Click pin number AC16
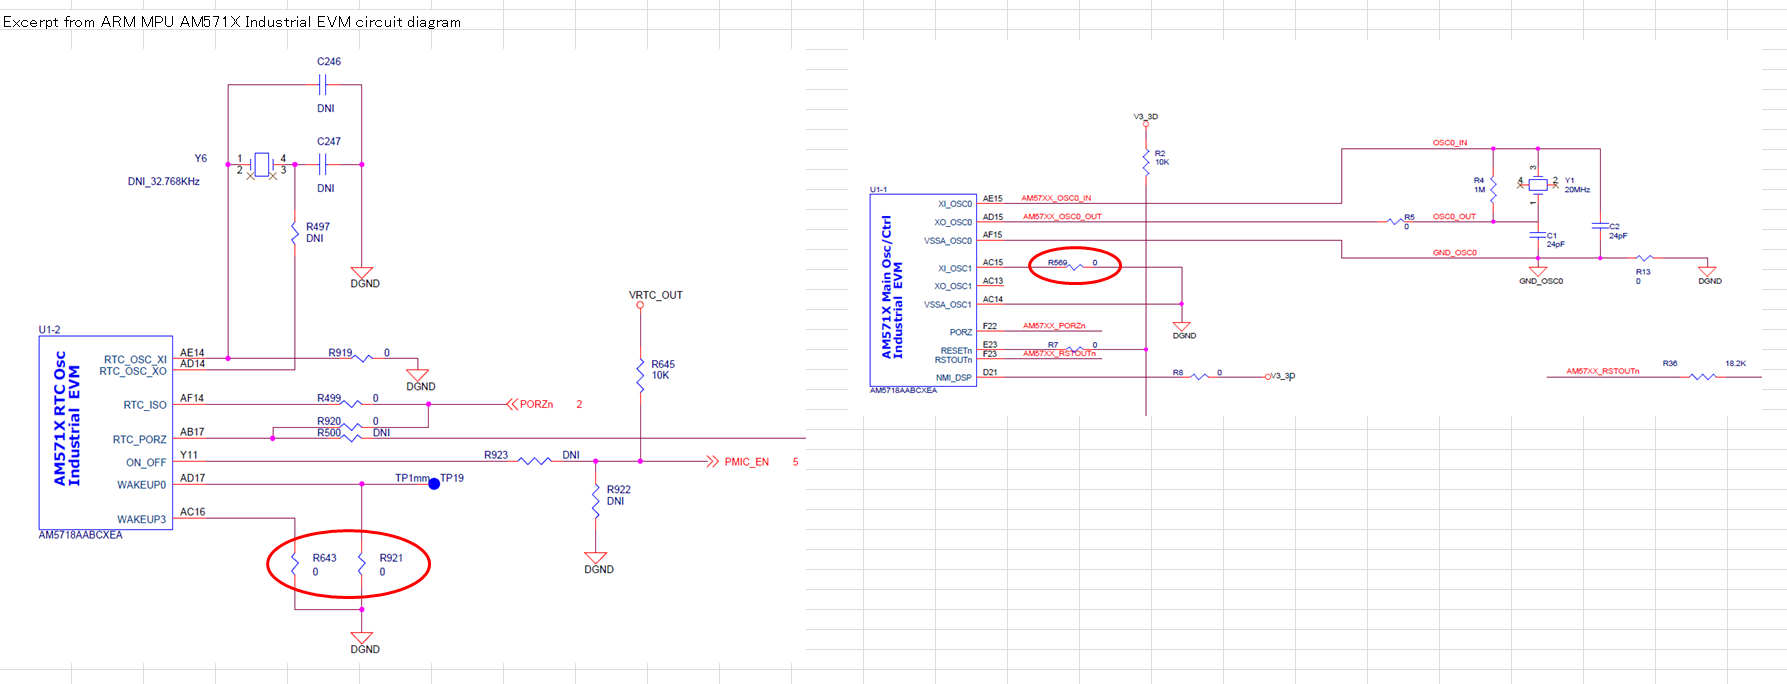 (192, 512)
